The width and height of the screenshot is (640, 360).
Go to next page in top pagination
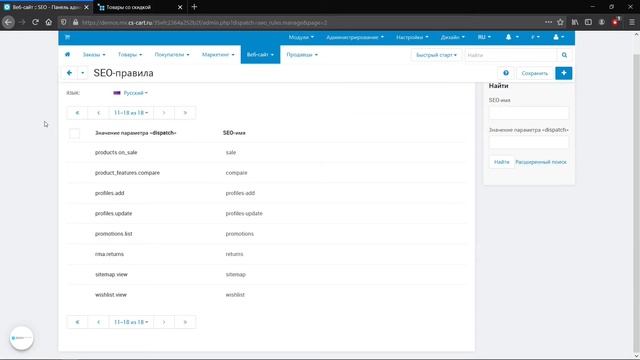click(x=164, y=113)
